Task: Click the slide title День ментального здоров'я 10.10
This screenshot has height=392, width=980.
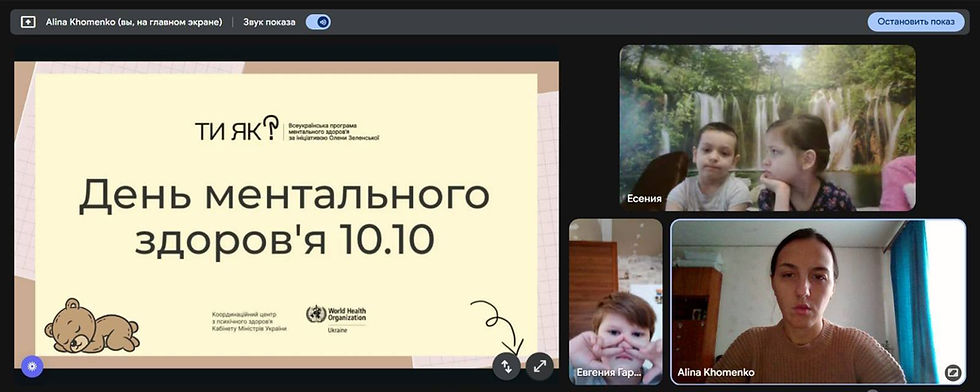Action: (284, 217)
